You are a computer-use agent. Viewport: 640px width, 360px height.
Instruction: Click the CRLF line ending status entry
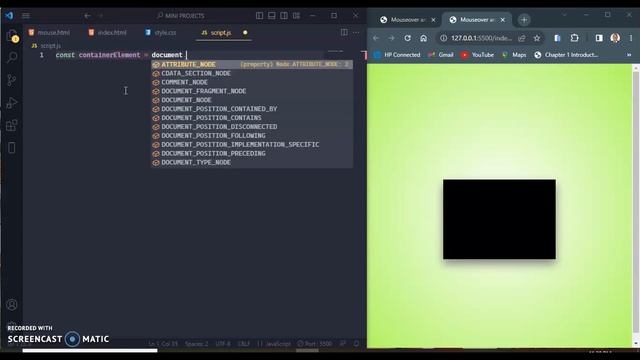coord(243,344)
